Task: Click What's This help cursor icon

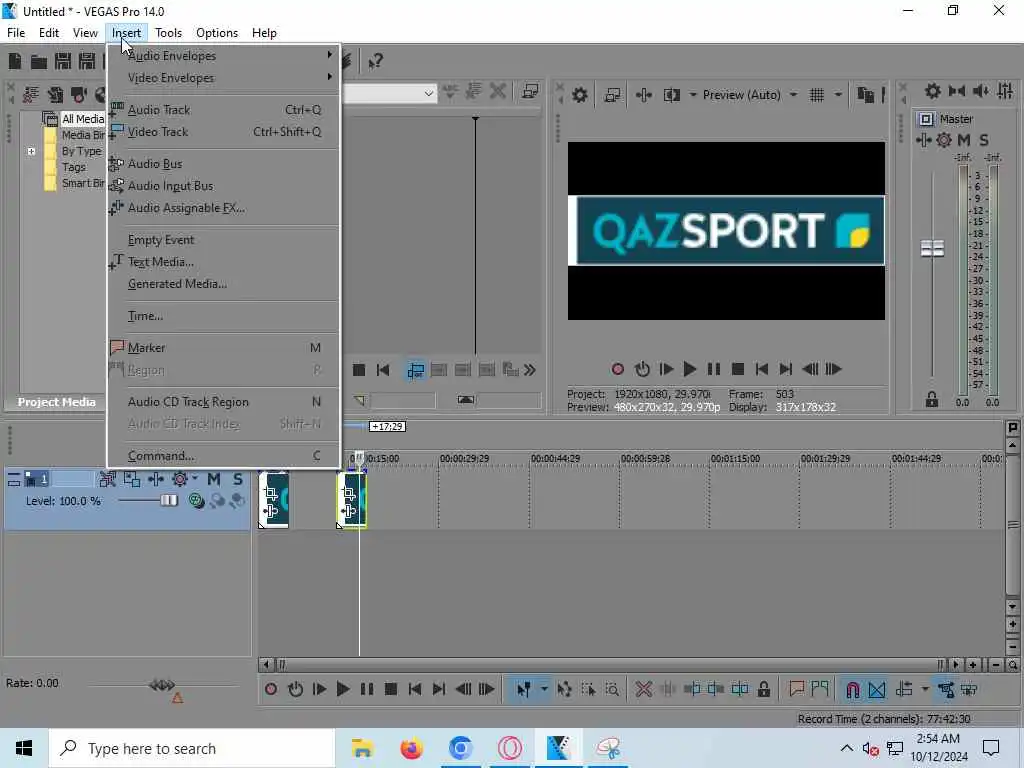Action: coord(376,61)
